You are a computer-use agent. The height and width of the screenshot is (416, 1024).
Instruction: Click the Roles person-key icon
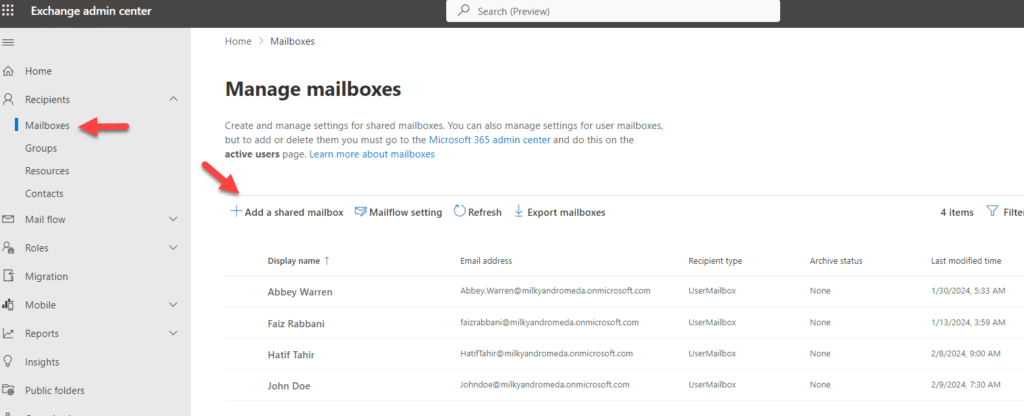pos(8,248)
